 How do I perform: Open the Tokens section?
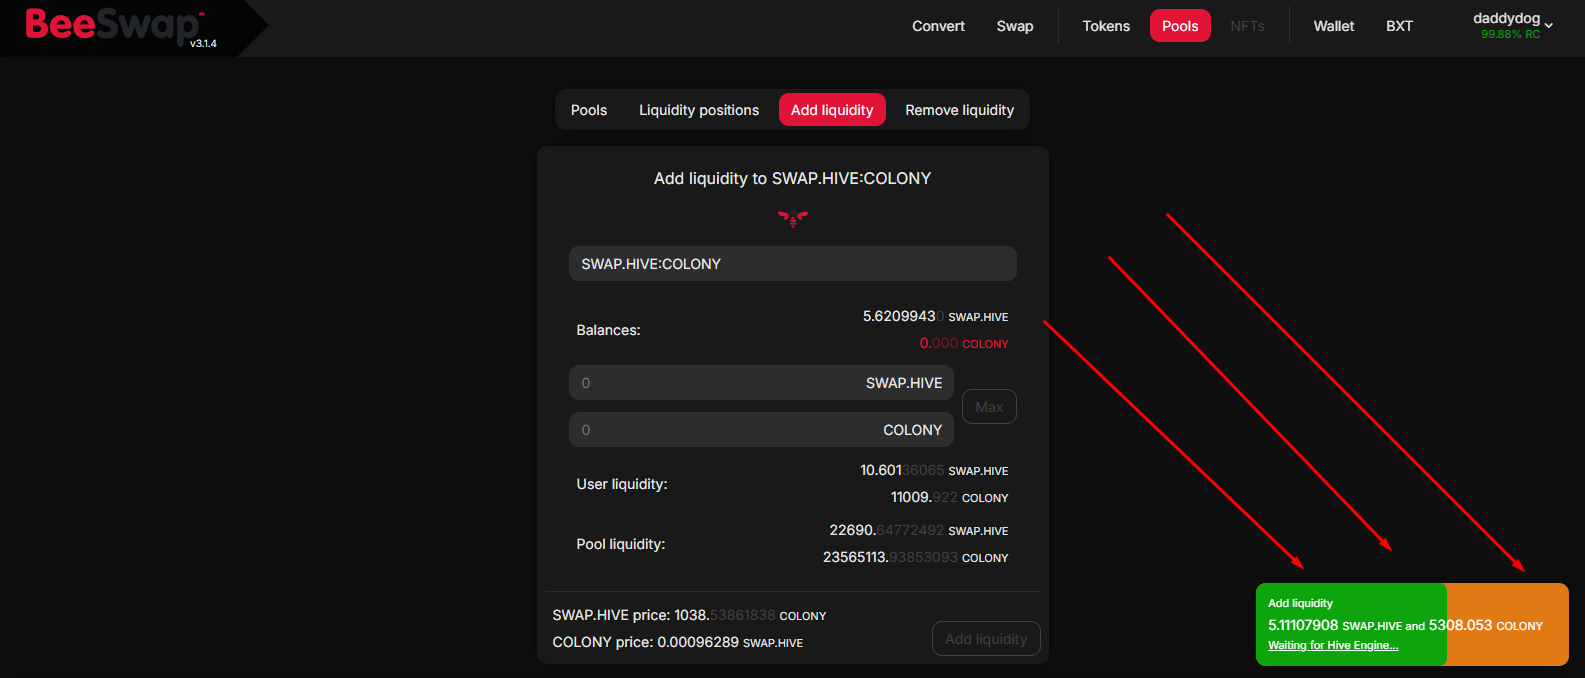pos(1106,26)
